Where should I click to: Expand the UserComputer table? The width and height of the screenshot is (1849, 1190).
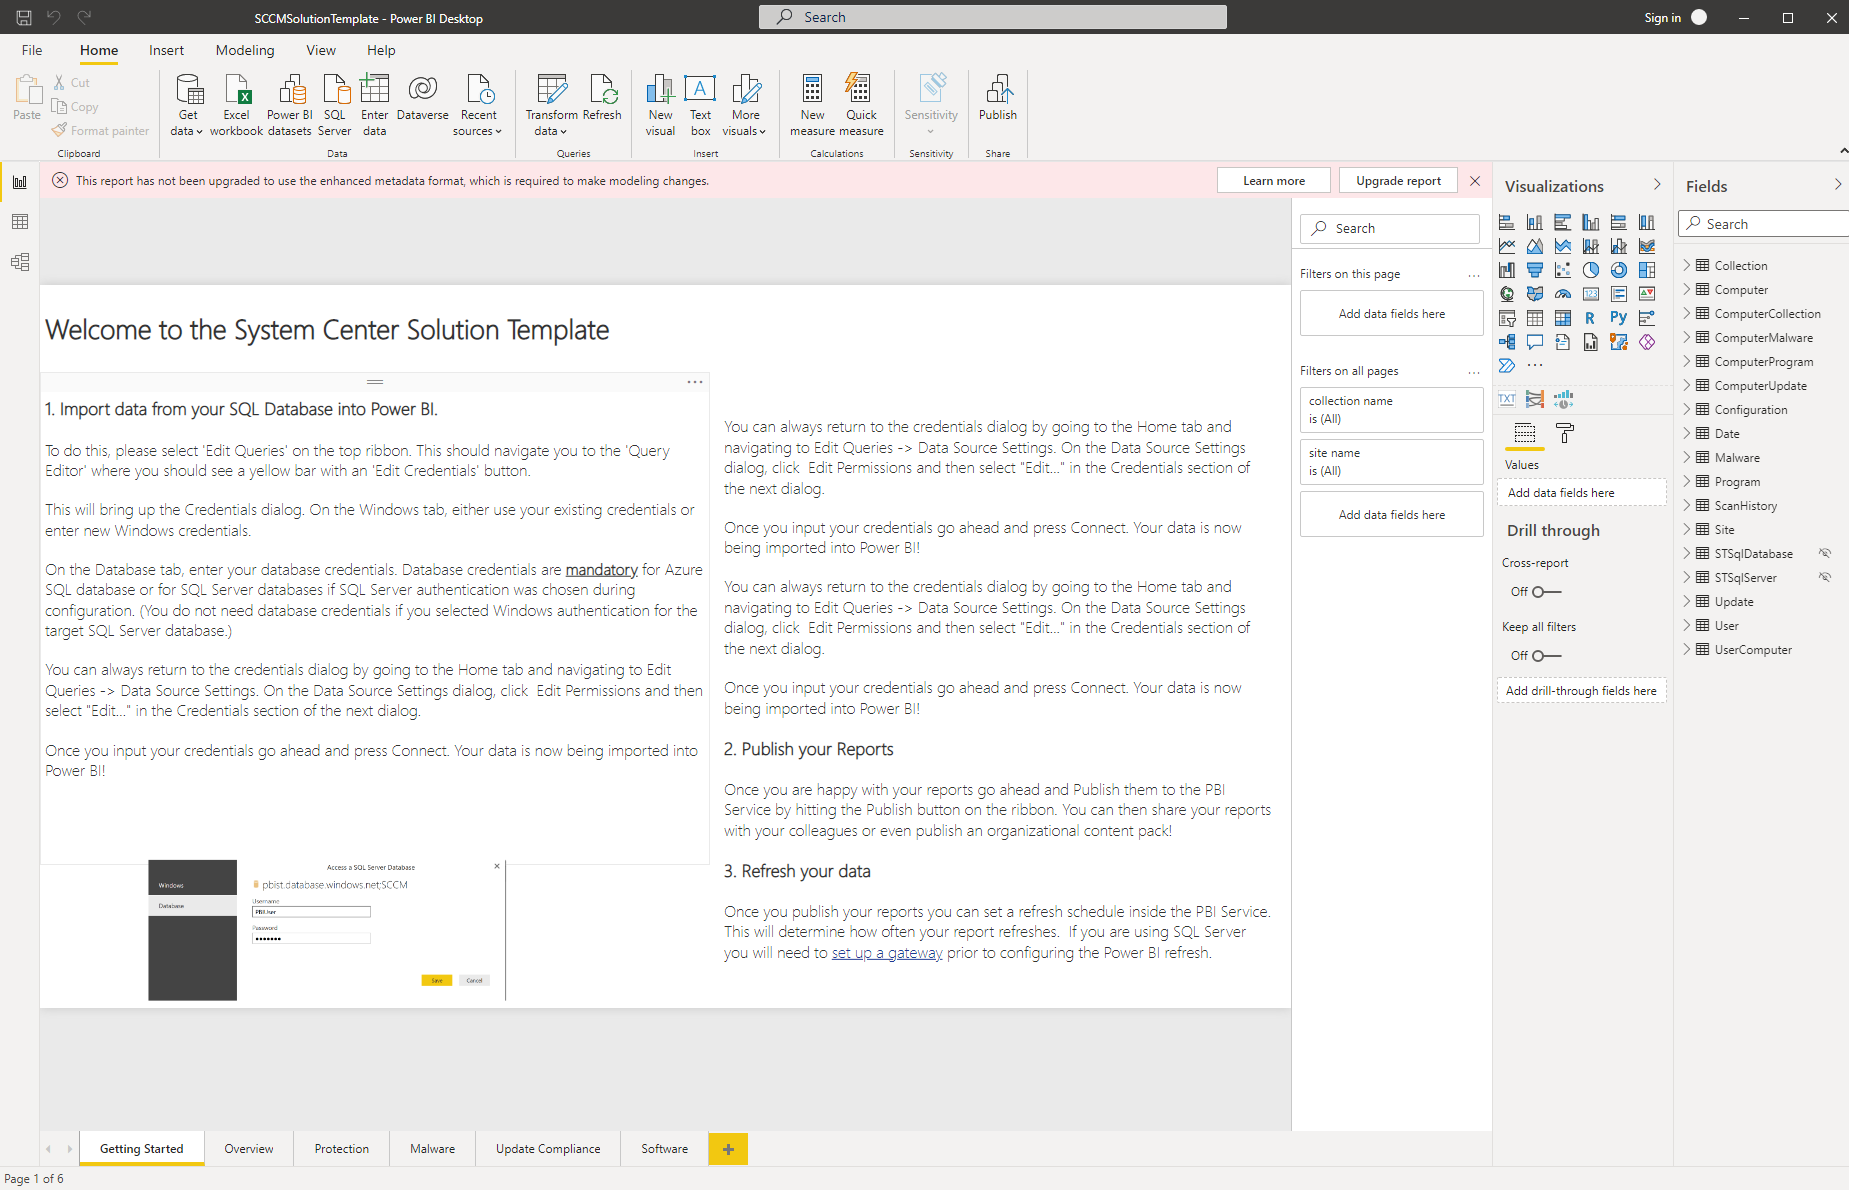[x=1687, y=649]
